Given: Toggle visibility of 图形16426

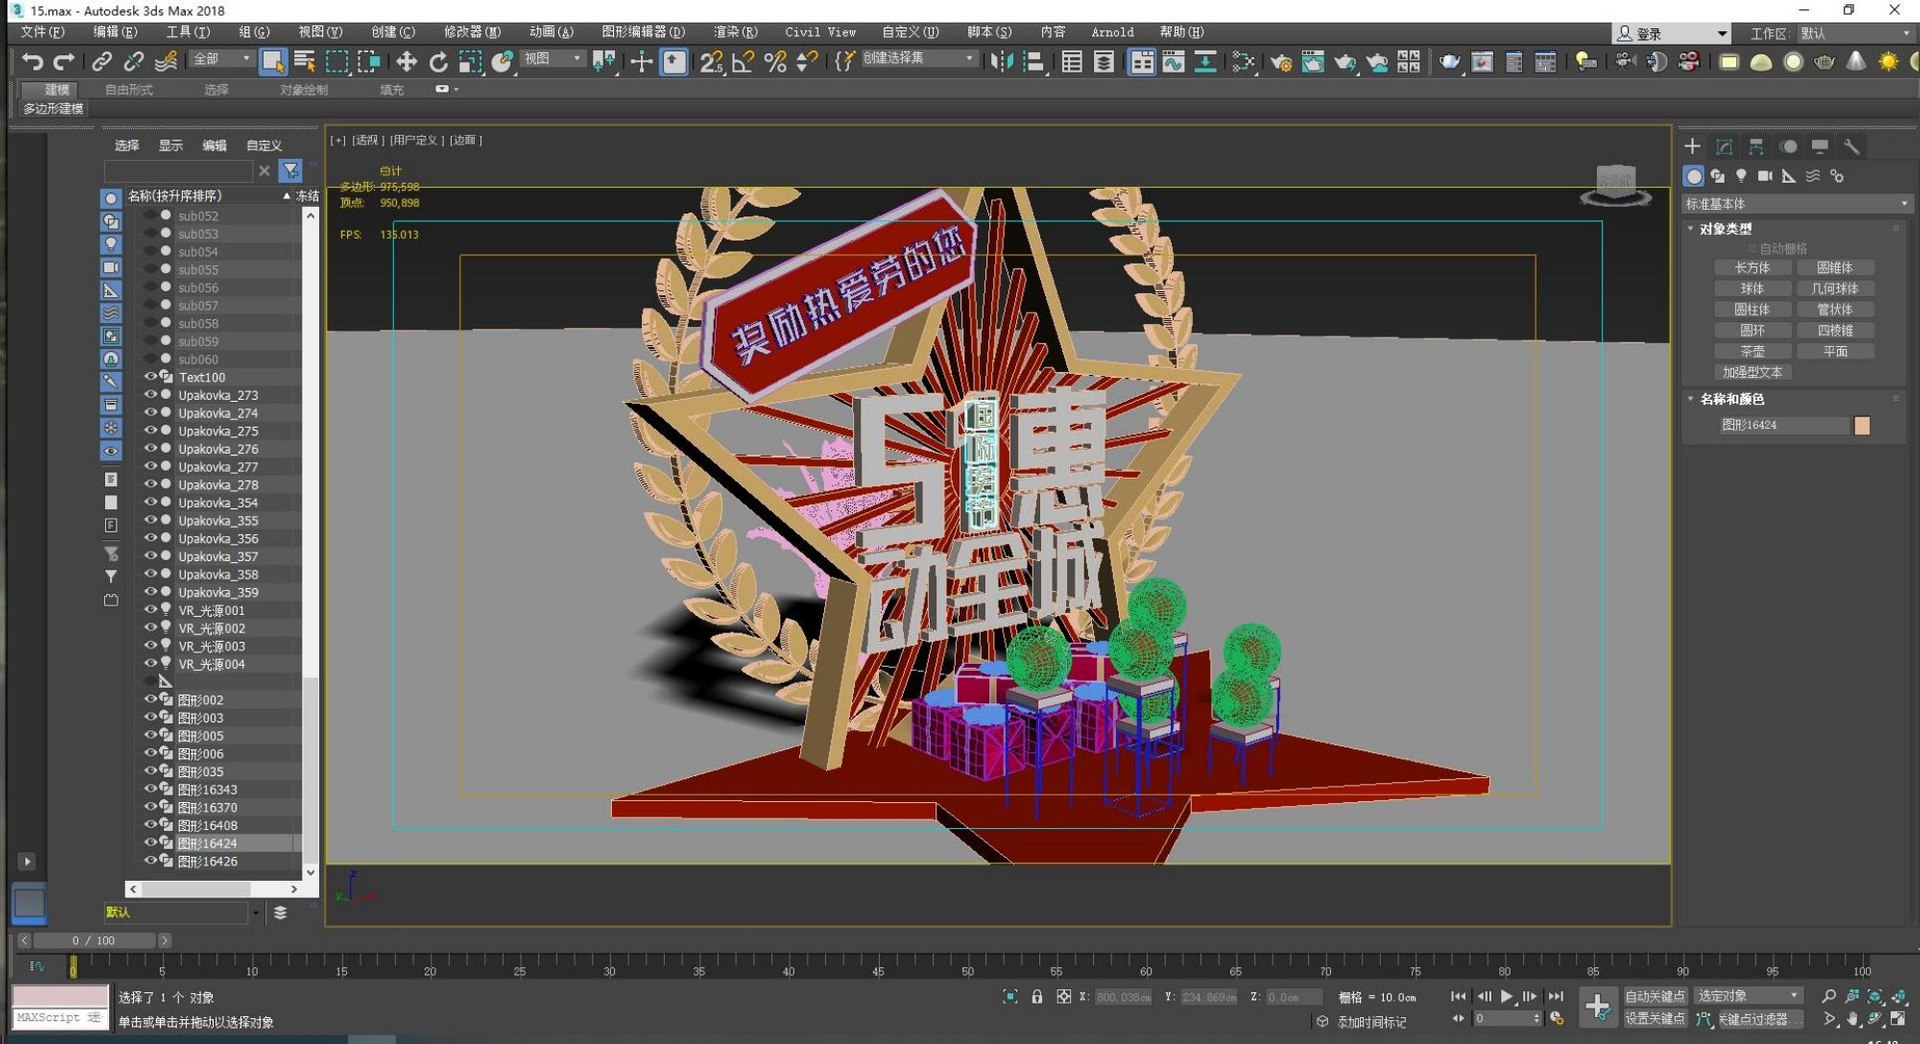Looking at the screenshot, I should pyautogui.click(x=151, y=861).
